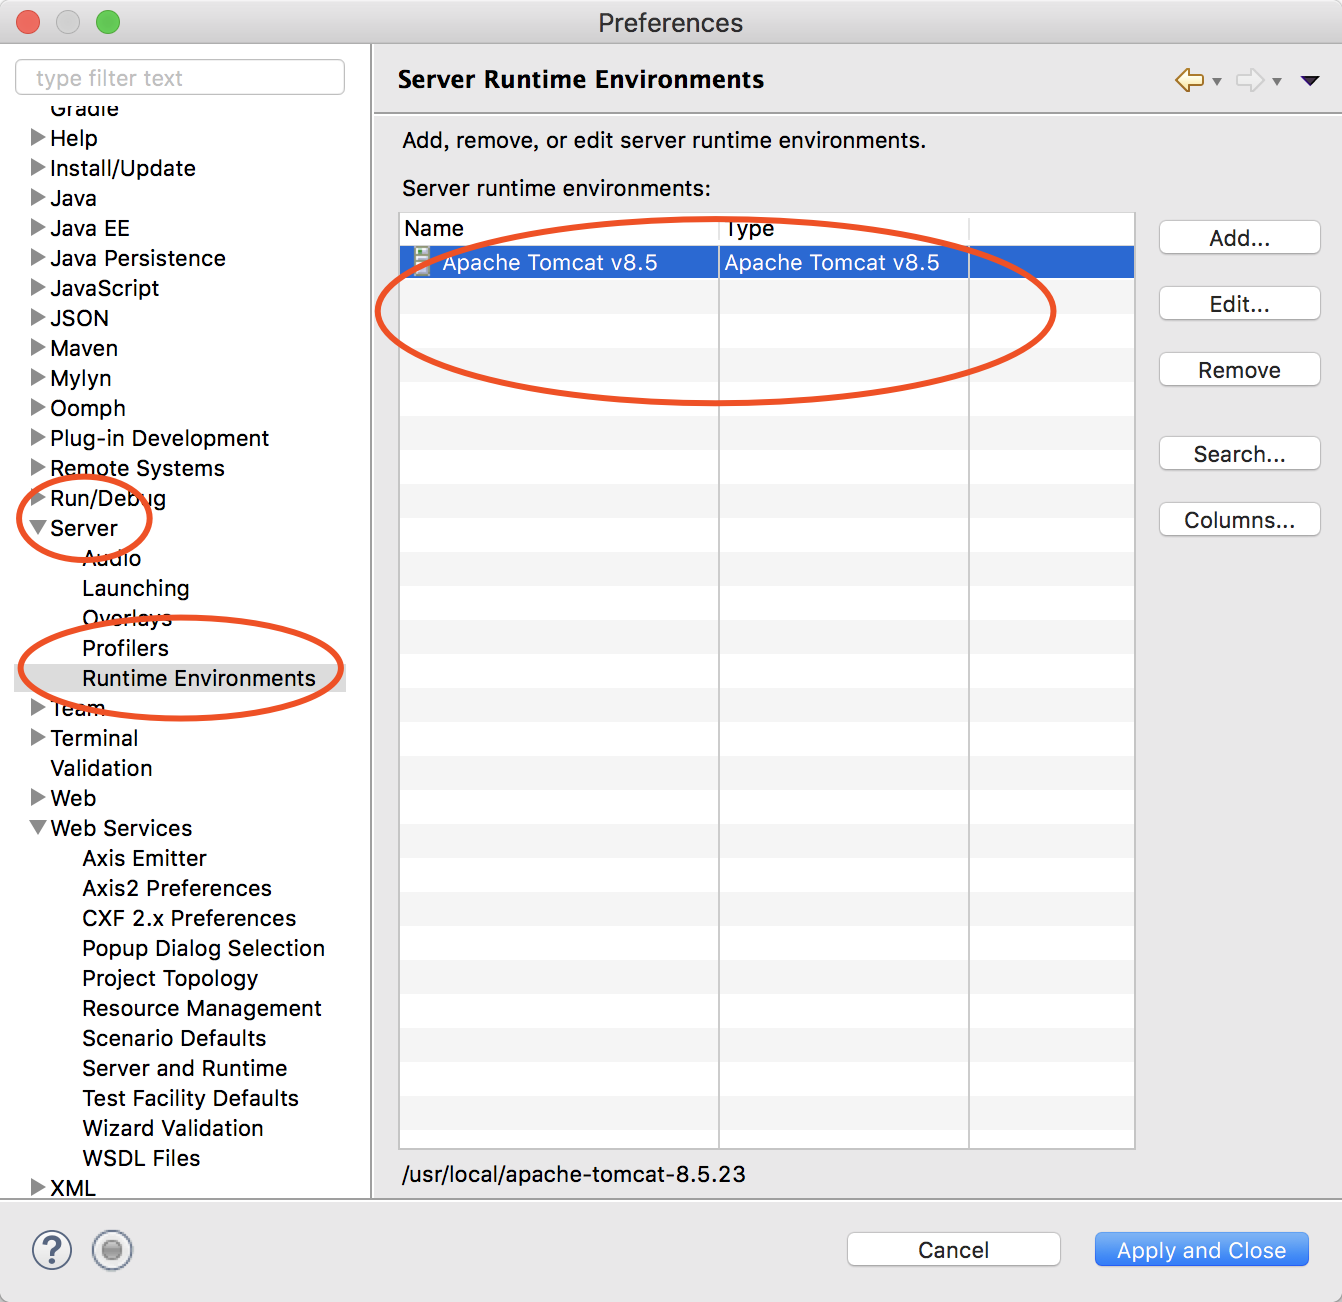Image resolution: width=1342 pixels, height=1302 pixels.
Task: Select Resource Management page
Action: [x=202, y=1008]
